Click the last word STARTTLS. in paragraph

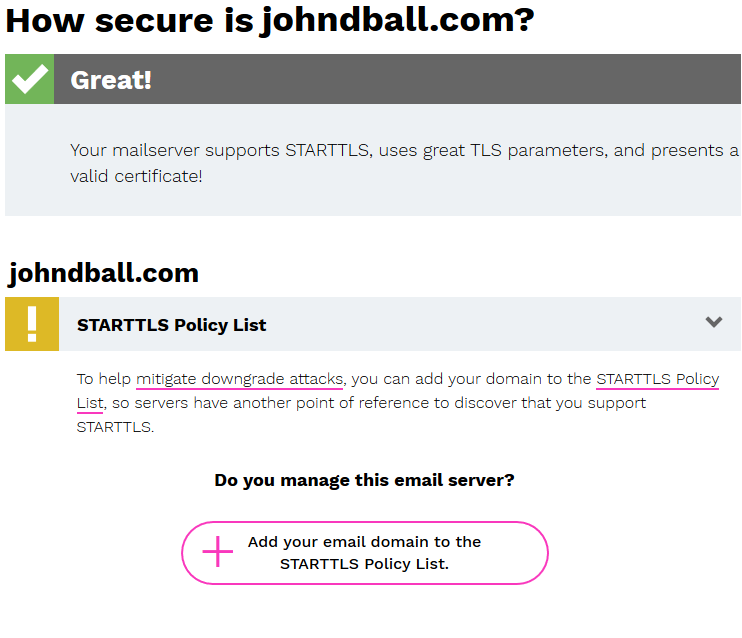coord(115,427)
